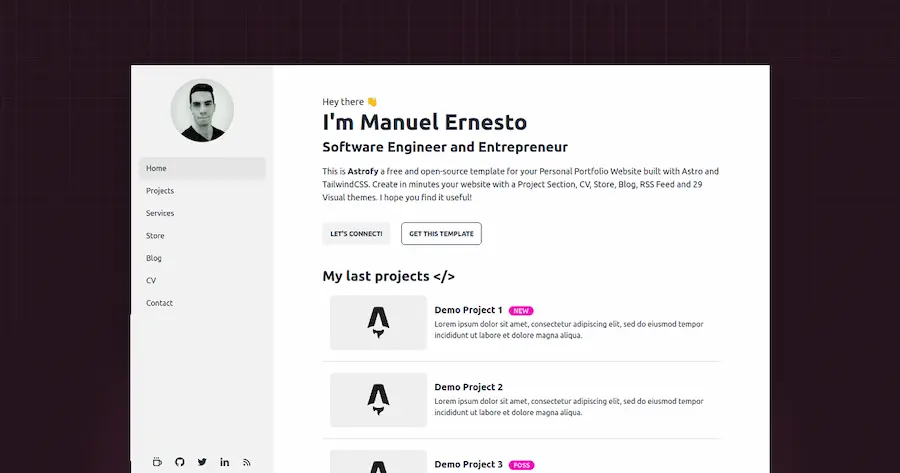
Task: Open the Blog menu item
Action: 154,258
